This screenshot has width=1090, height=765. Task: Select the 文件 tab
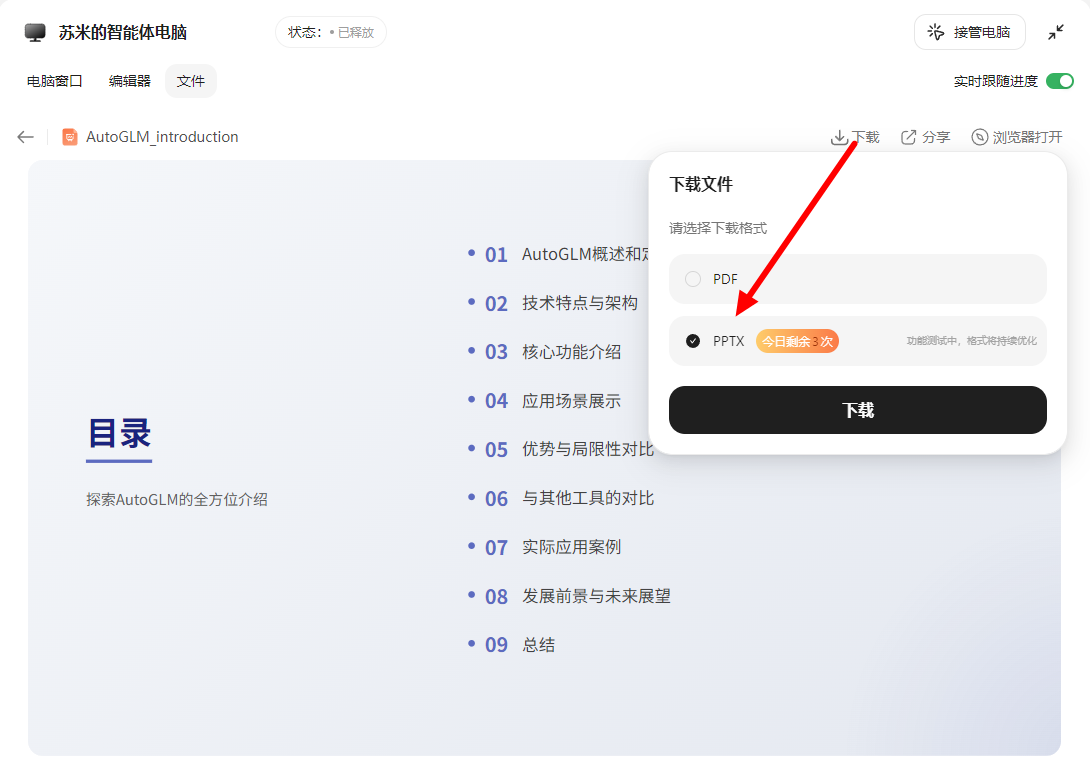pyautogui.click(x=190, y=81)
